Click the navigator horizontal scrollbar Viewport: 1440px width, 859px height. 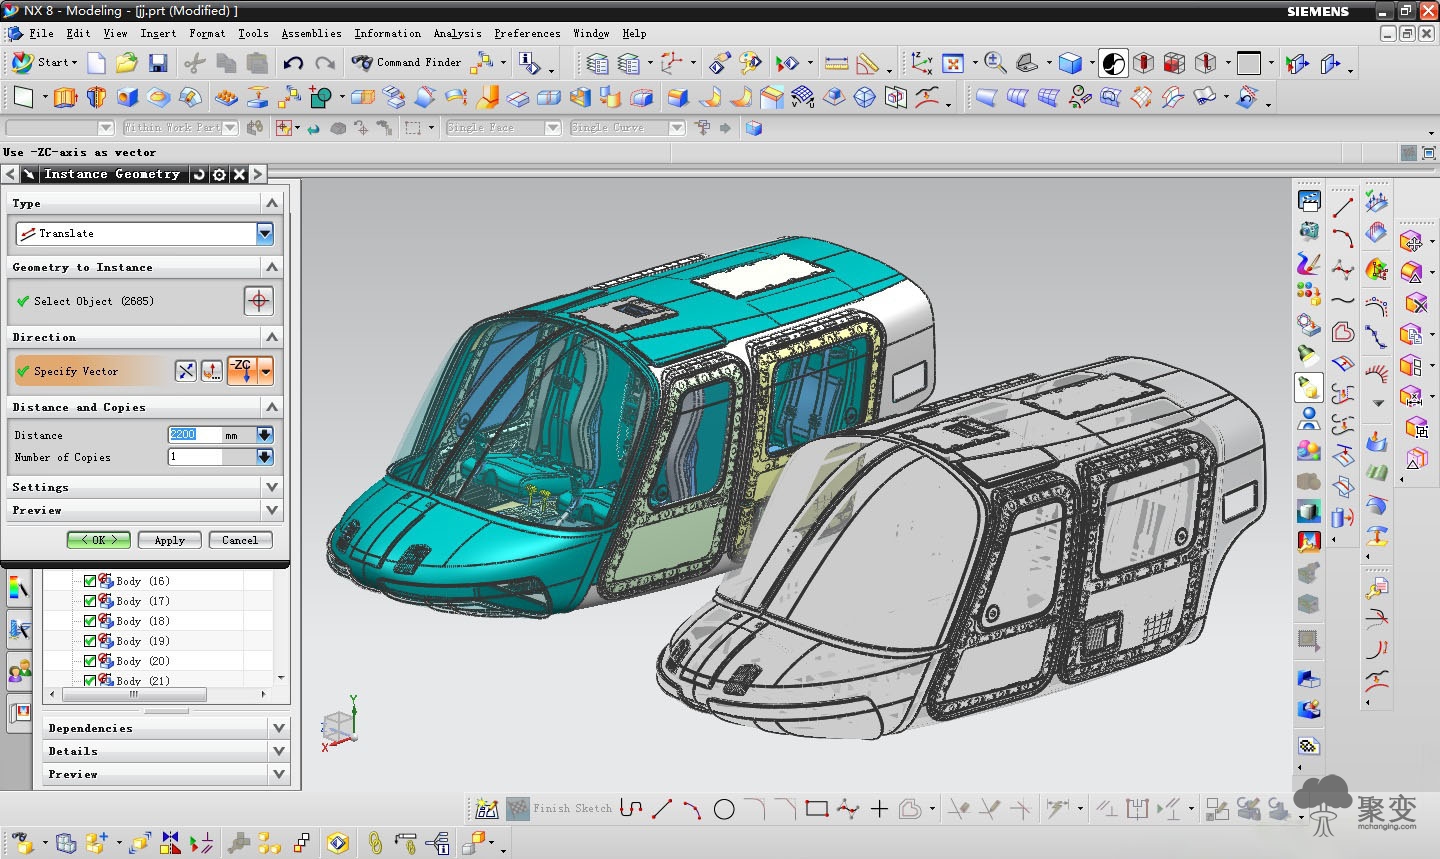point(134,694)
